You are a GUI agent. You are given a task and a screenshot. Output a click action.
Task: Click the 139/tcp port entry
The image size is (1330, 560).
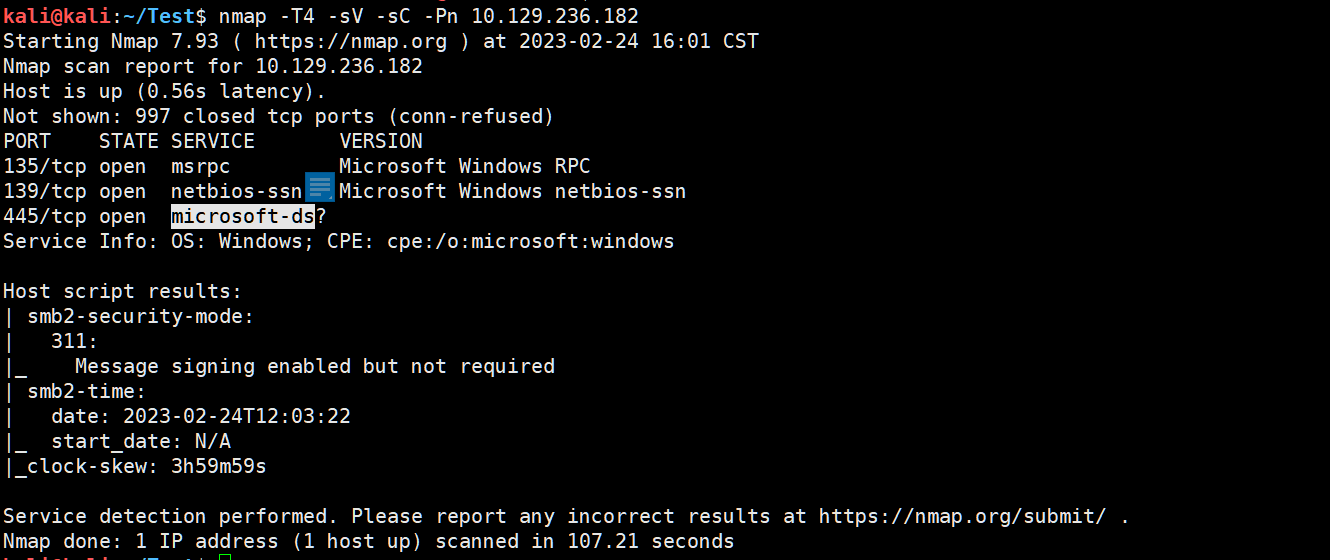point(44,192)
